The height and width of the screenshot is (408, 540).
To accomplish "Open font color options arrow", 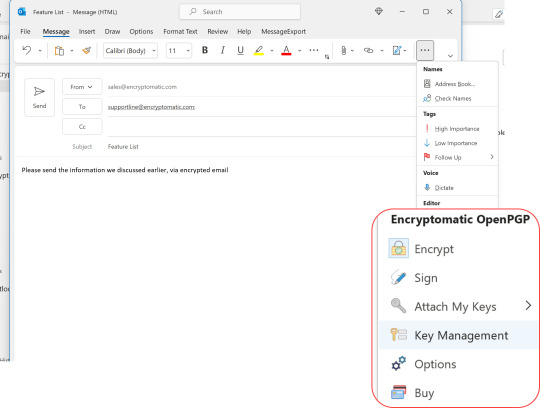I will click(x=299, y=51).
